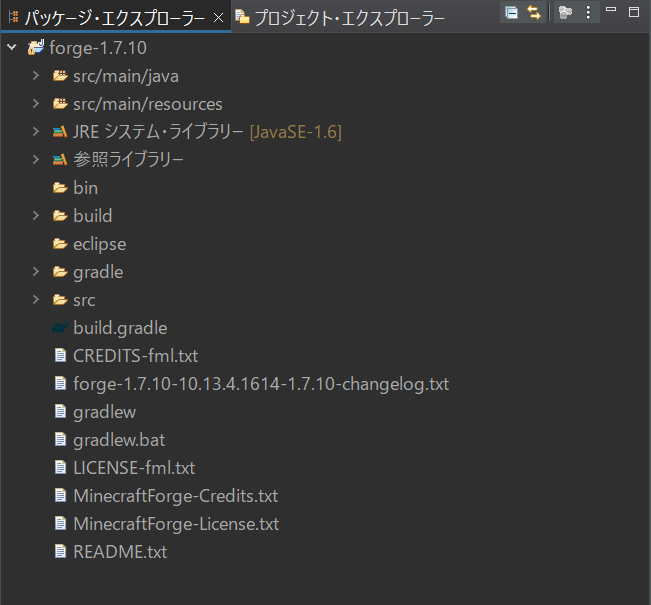
Task: Select the build.gradle file name
Action: 120,328
